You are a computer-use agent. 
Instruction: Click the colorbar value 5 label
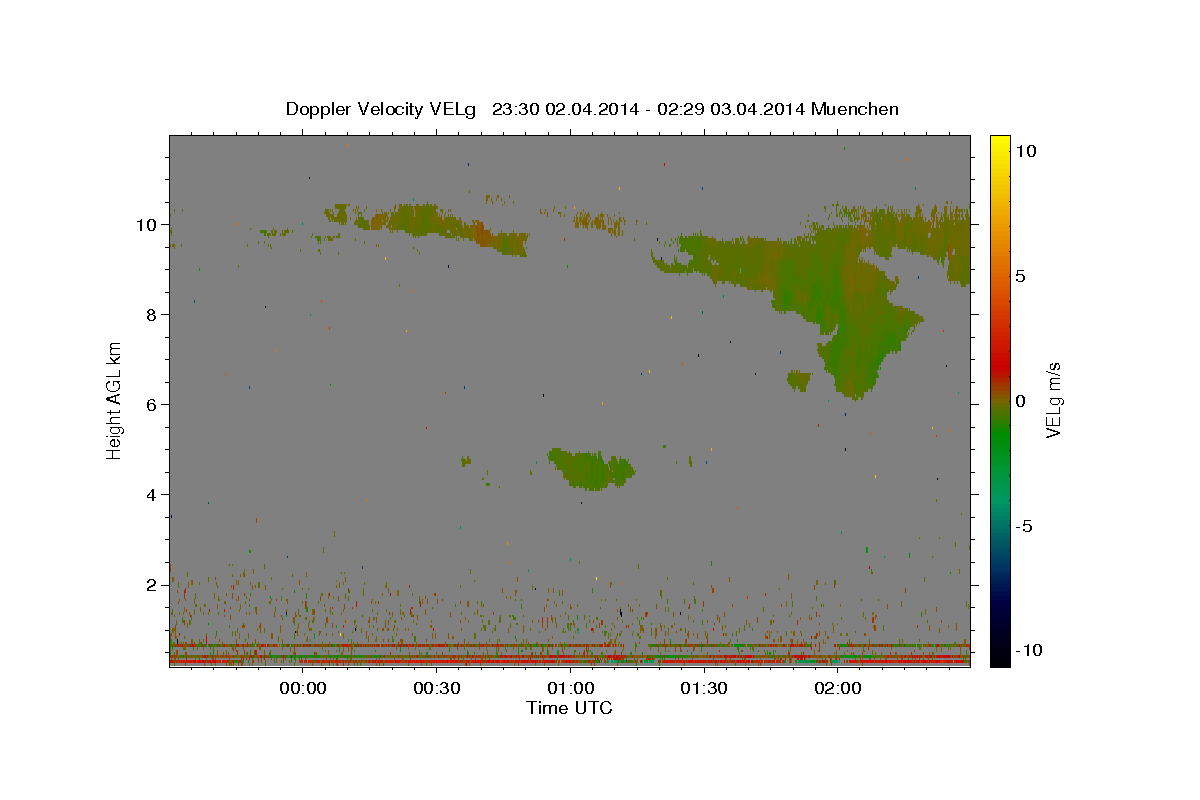[x=1020, y=276]
